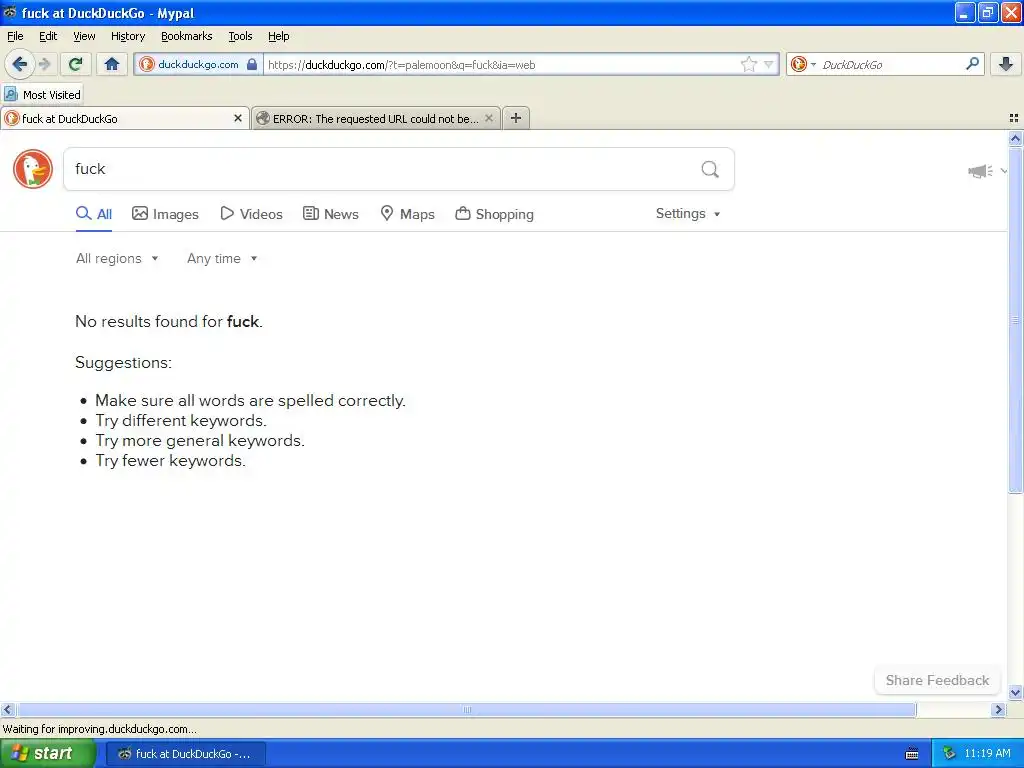Click the small dropdown arrow beside megaphone
1024x768 pixels.
click(1004, 171)
